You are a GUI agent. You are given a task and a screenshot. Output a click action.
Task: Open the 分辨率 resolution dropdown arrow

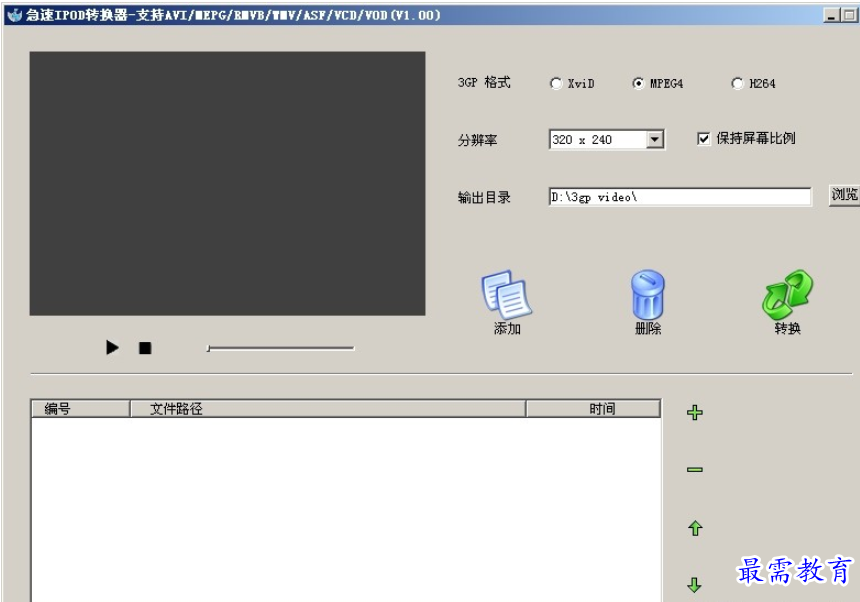(654, 140)
